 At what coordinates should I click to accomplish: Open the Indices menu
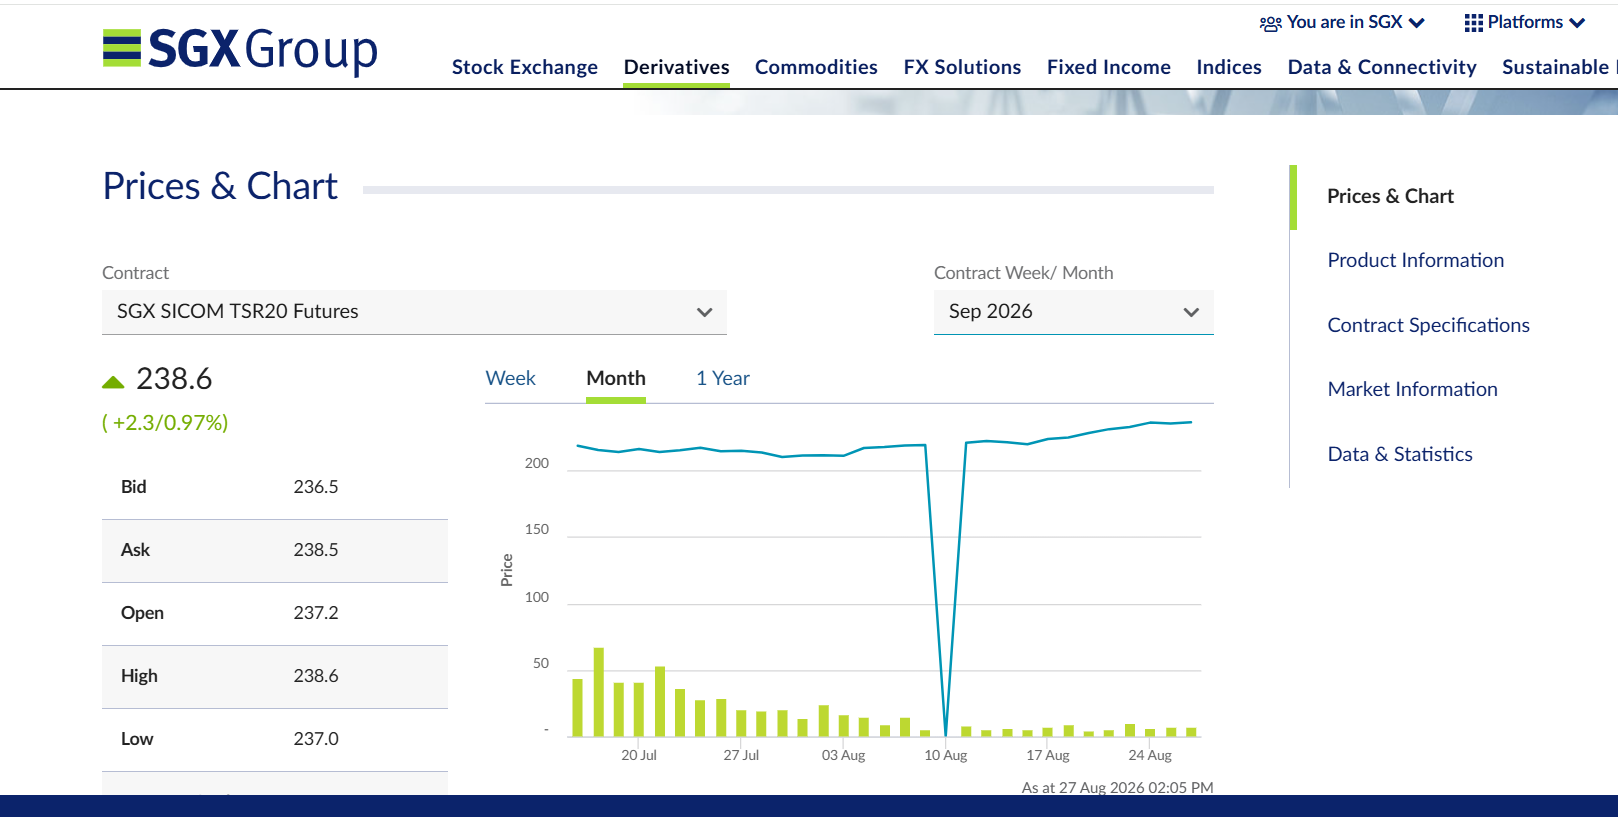pyautogui.click(x=1229, y=67)
